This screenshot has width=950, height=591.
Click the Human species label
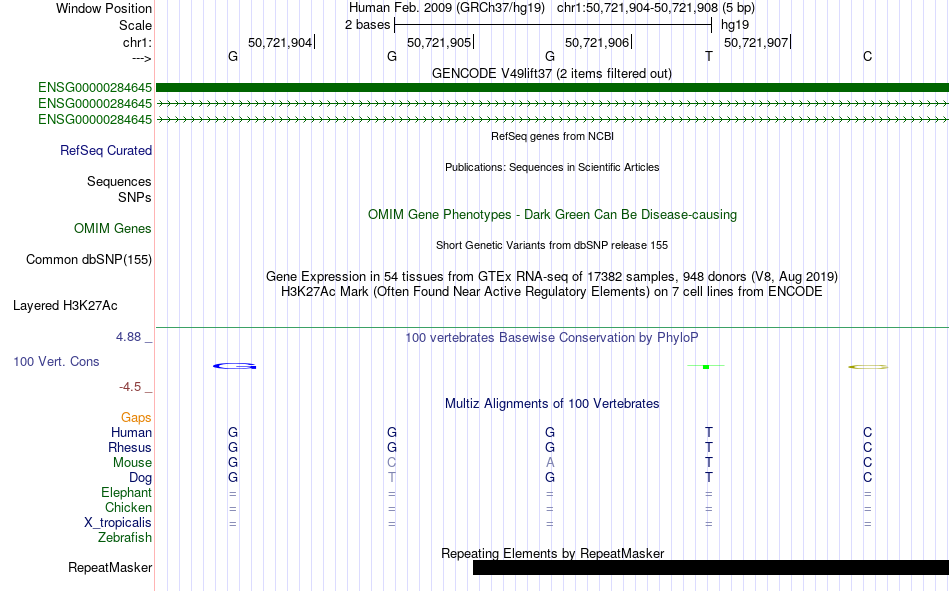131,432
